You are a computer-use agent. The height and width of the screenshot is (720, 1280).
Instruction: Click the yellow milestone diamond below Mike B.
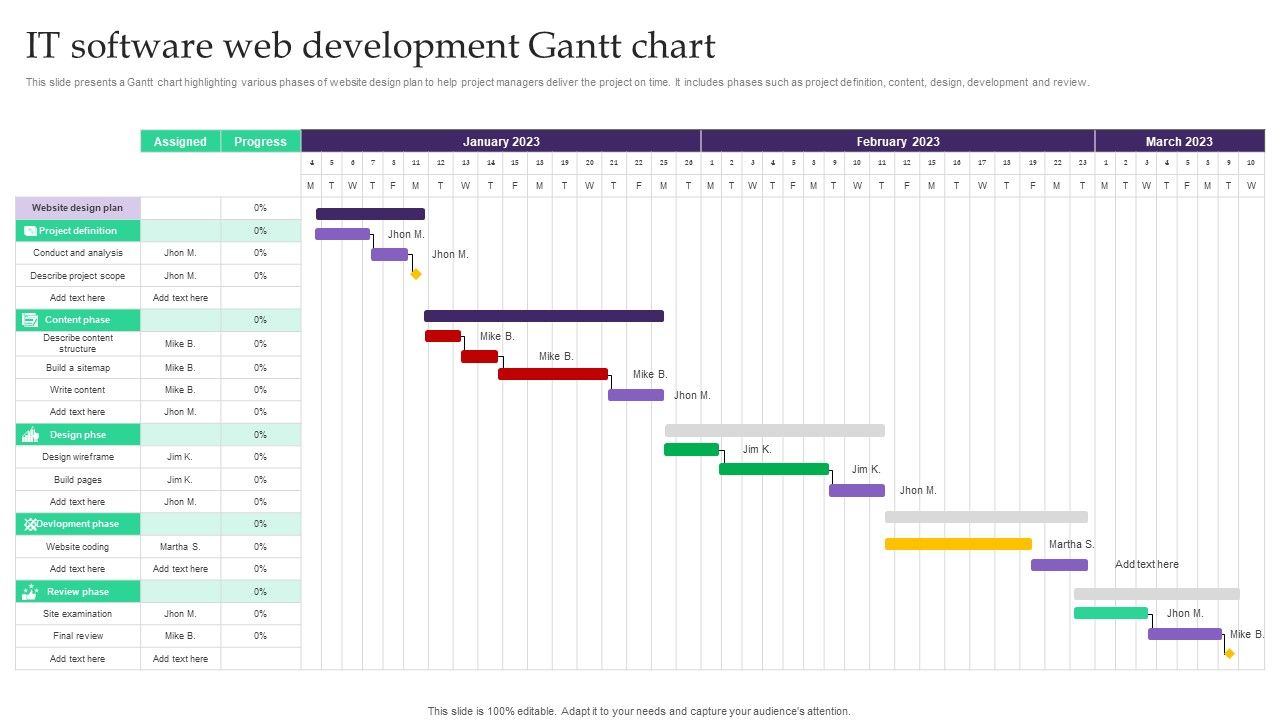click(x=1230, y=653)
